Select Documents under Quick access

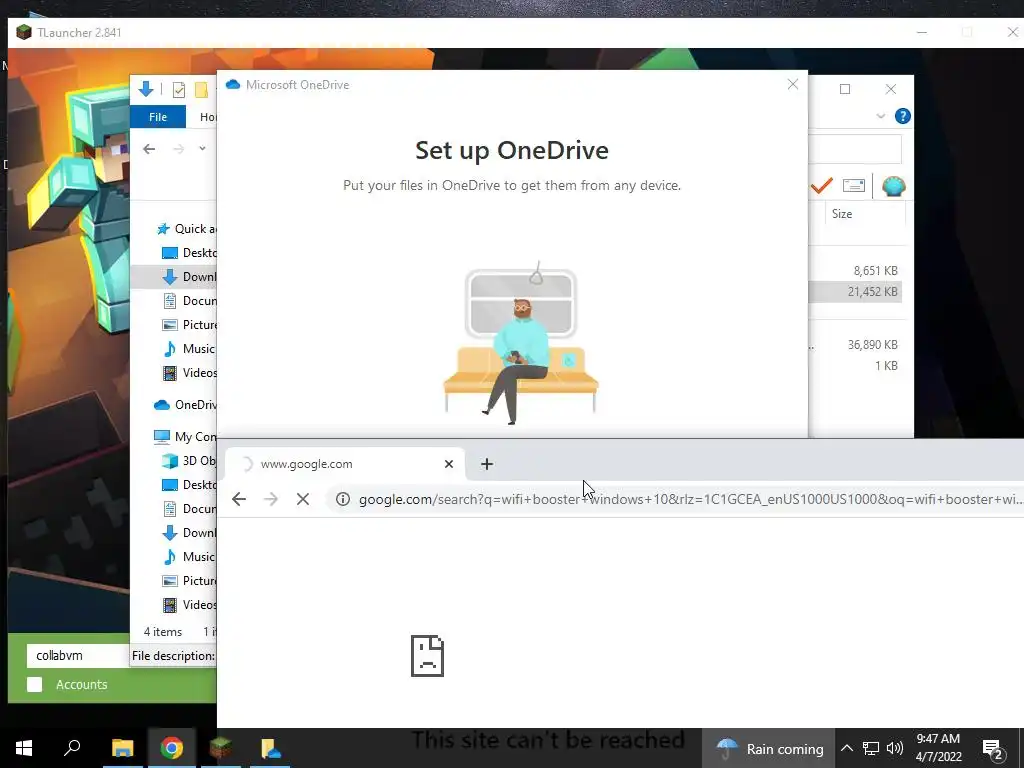click(189, 301)
